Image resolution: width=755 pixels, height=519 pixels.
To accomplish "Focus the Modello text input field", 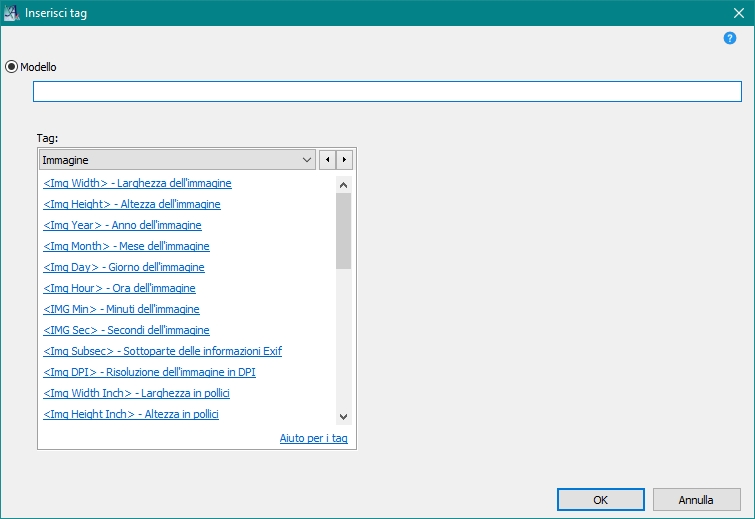I will [x=387, y=91].
